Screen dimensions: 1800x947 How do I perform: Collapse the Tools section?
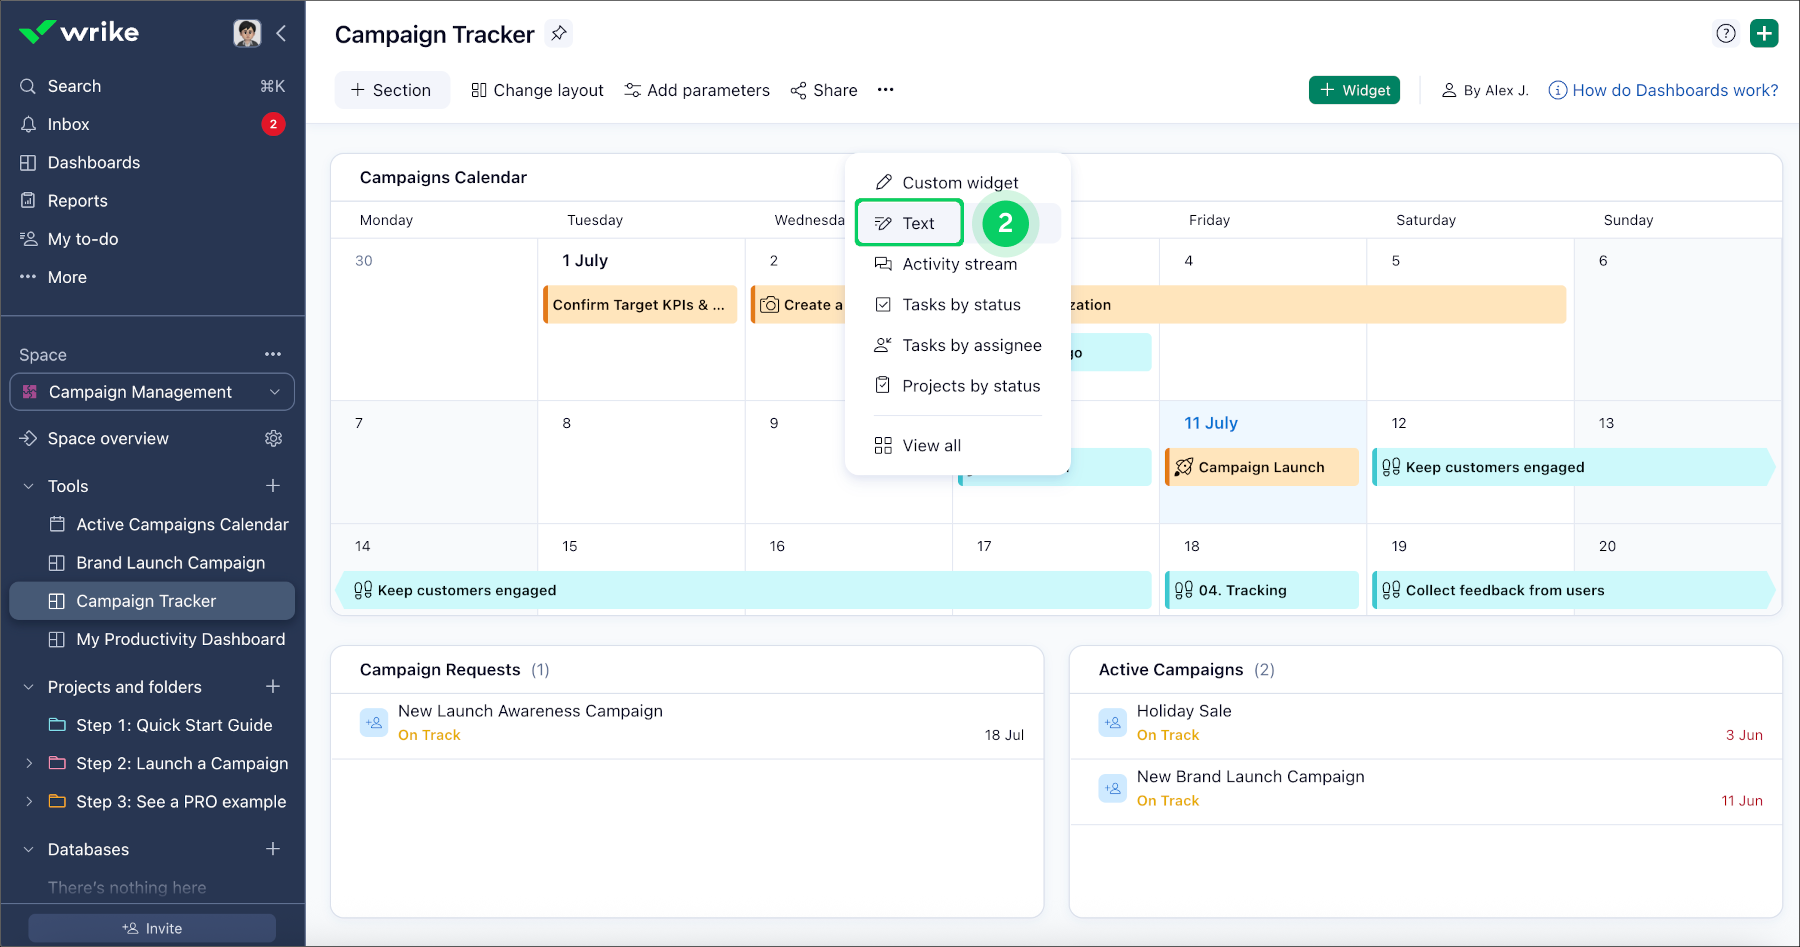(29, 486)
